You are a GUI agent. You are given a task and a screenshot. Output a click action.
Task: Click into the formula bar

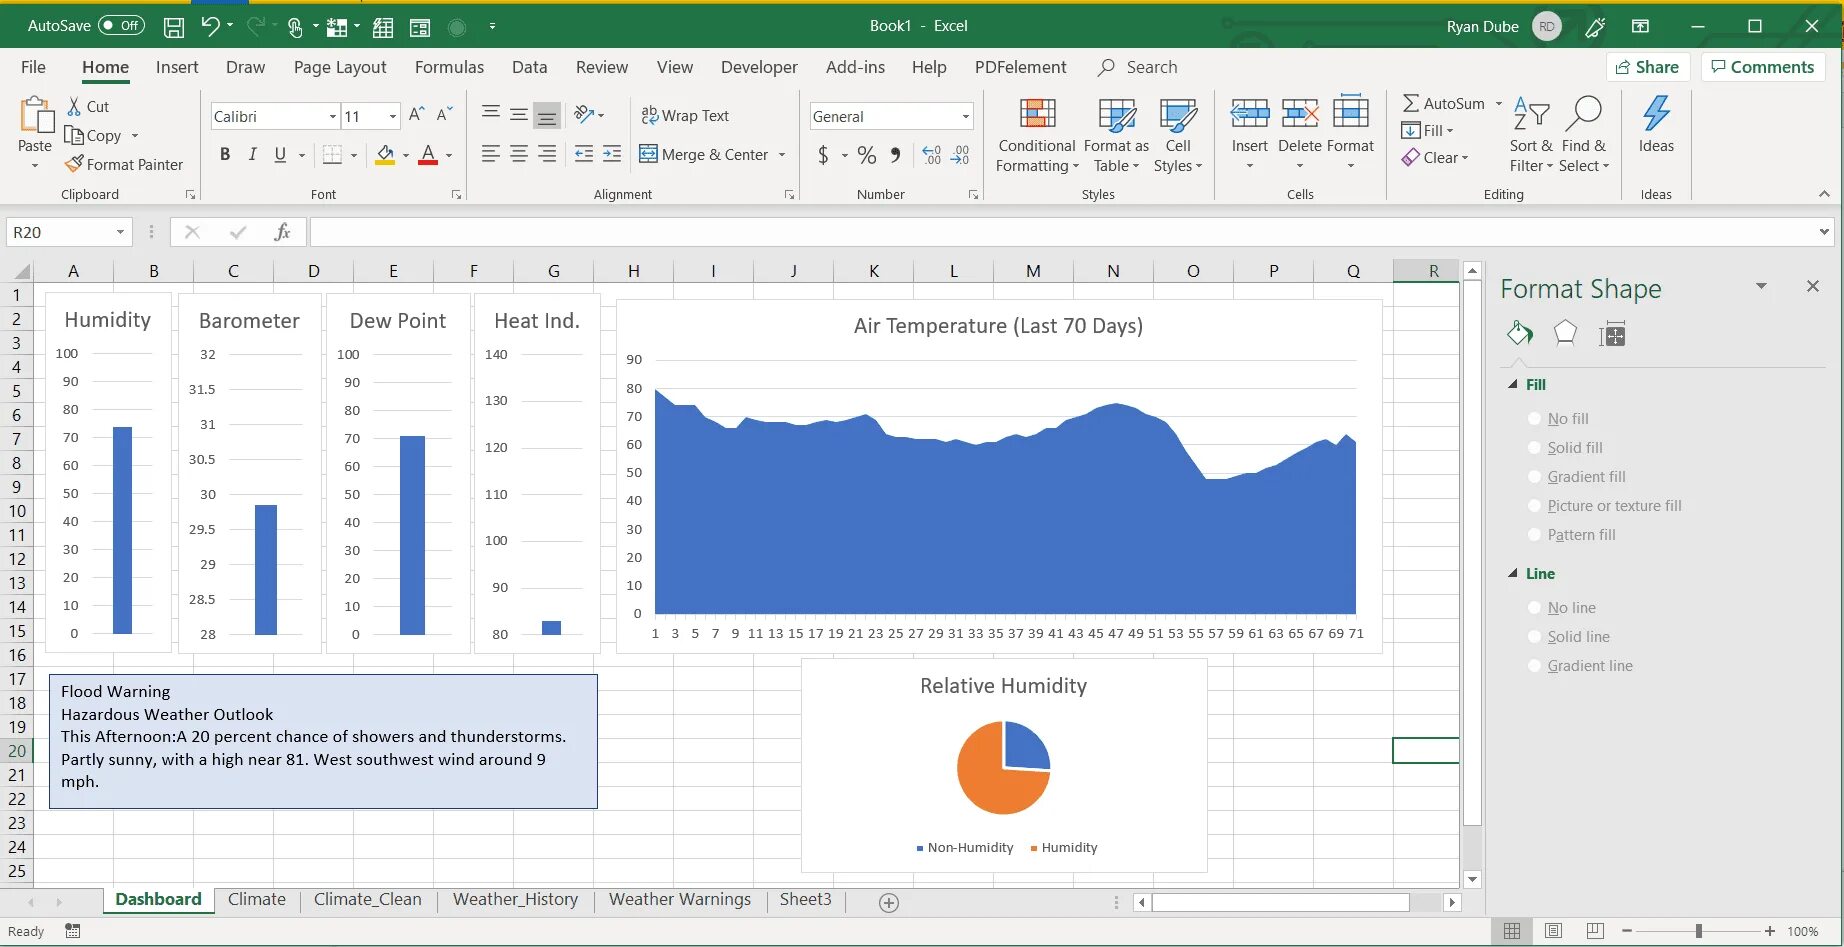point(1063,232)
